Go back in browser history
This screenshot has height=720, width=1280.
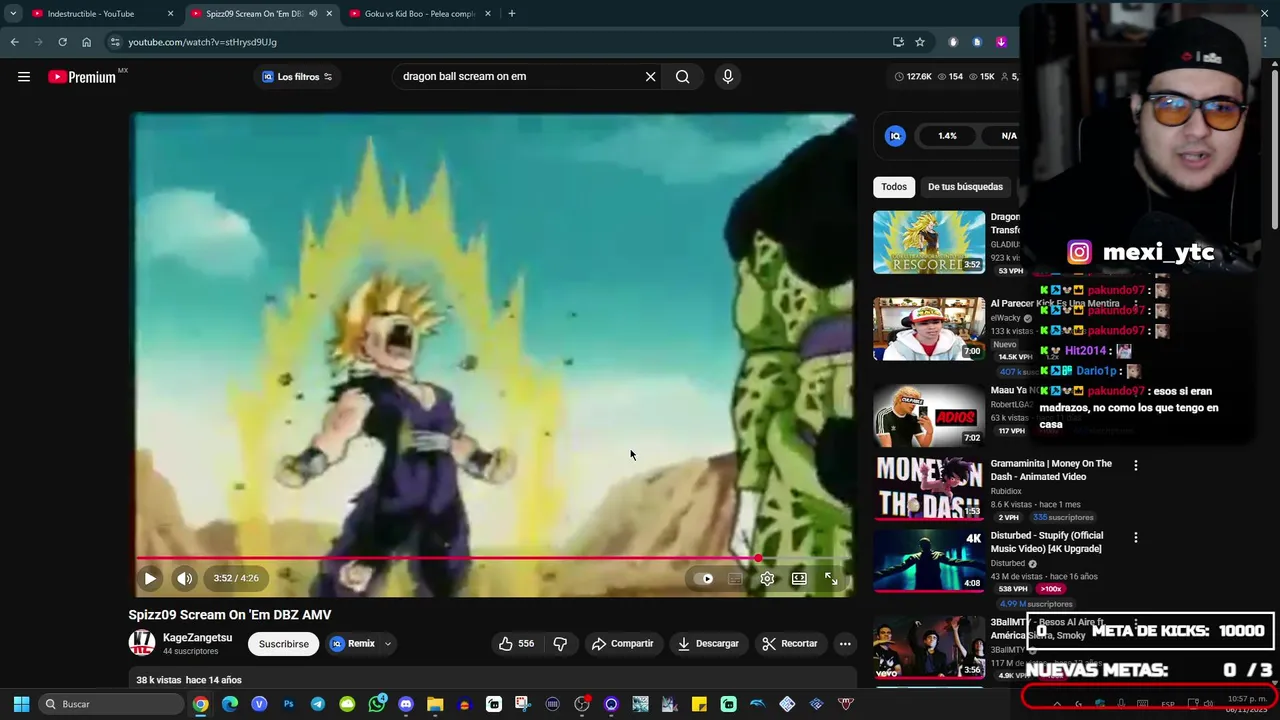[14, 42]
